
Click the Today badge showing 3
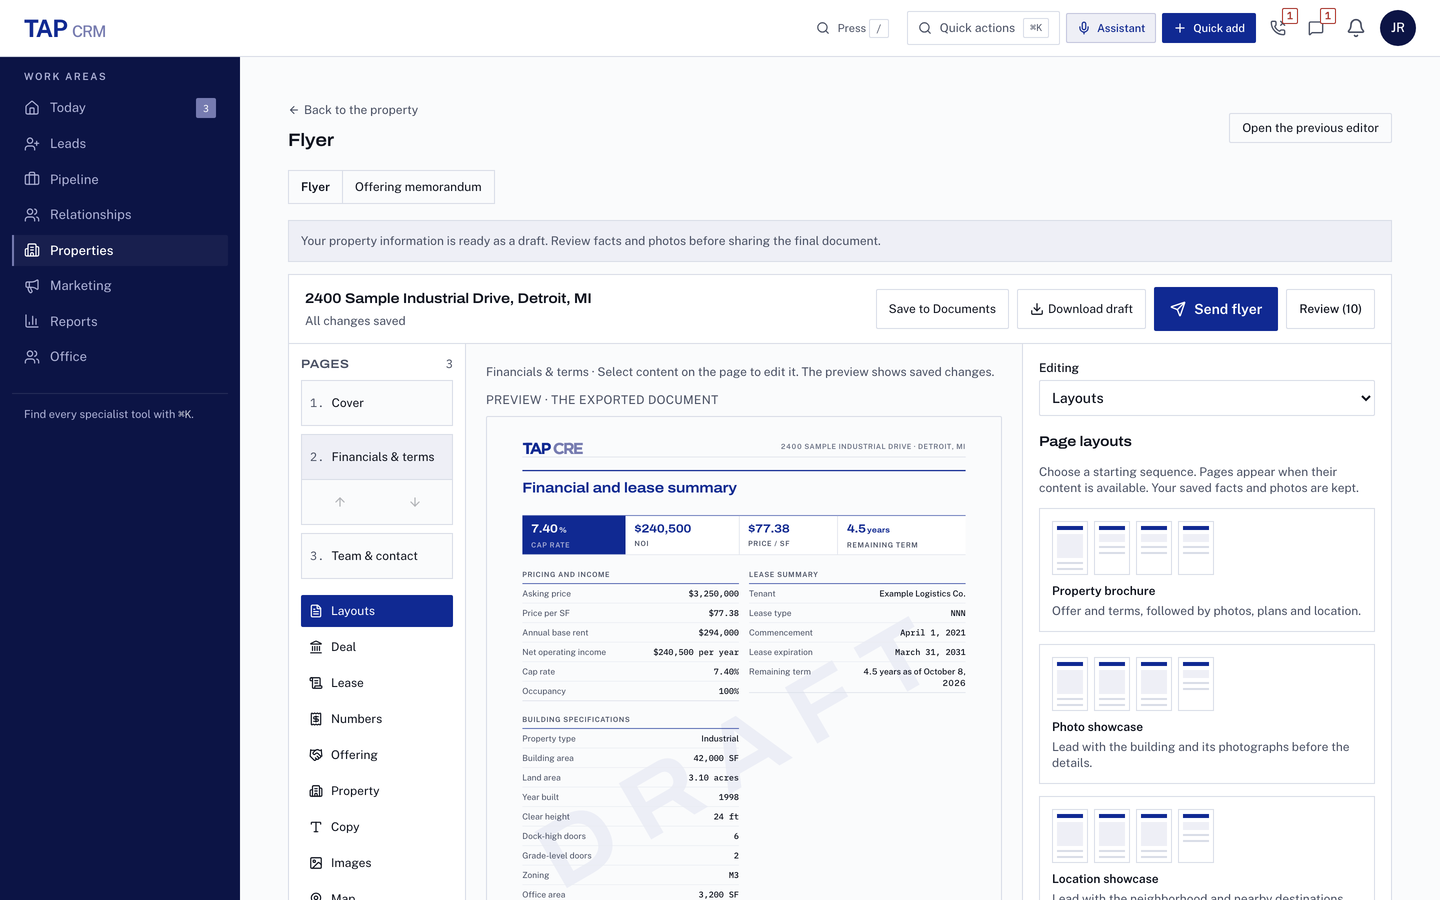click(206, 108)
